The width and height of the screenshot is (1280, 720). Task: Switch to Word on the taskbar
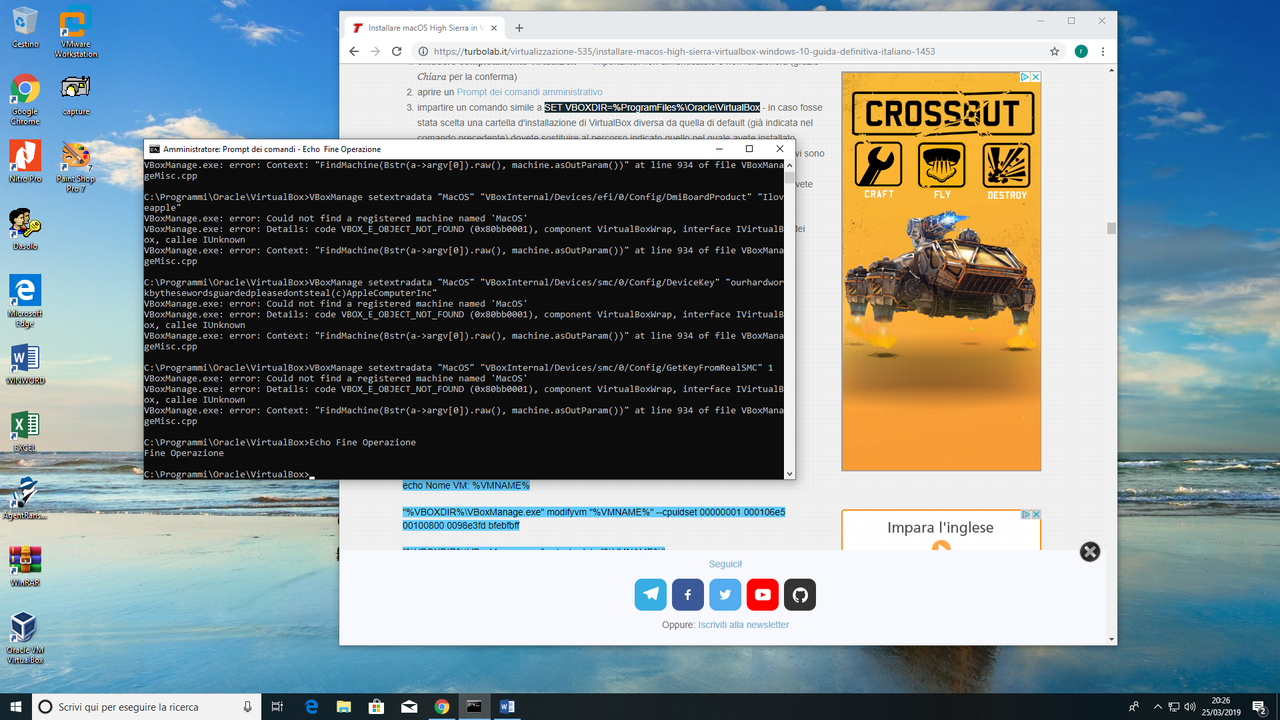coord(506,706)
